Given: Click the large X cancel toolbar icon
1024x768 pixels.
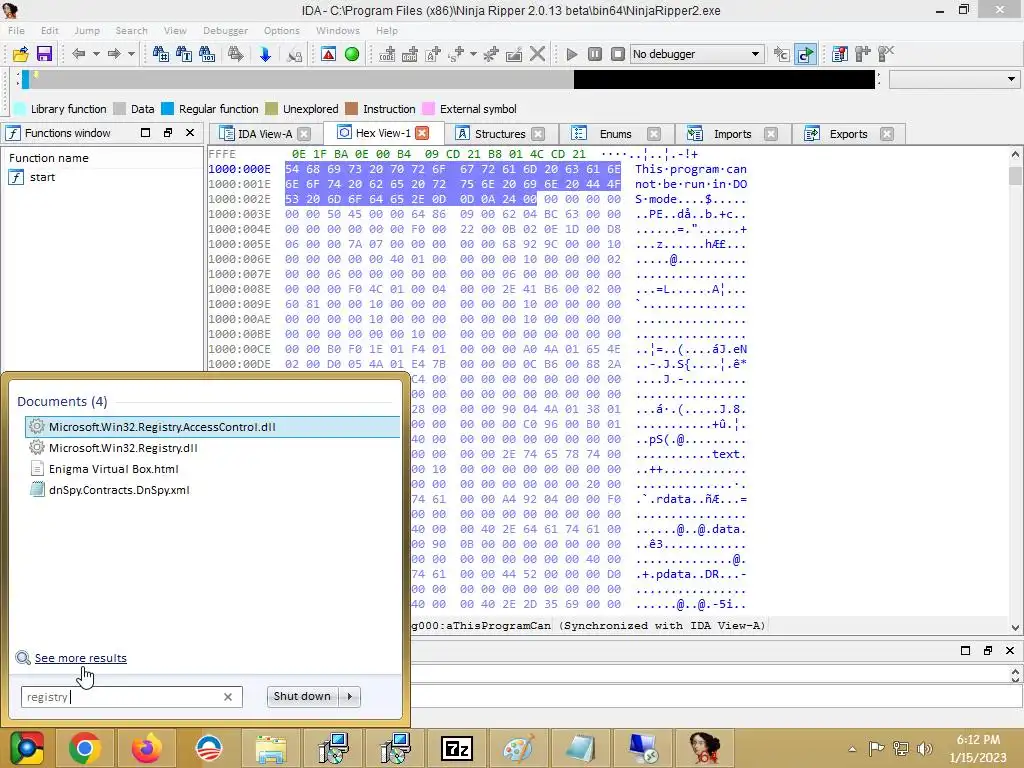Looking at the screenshot, I should coord(537,54).
